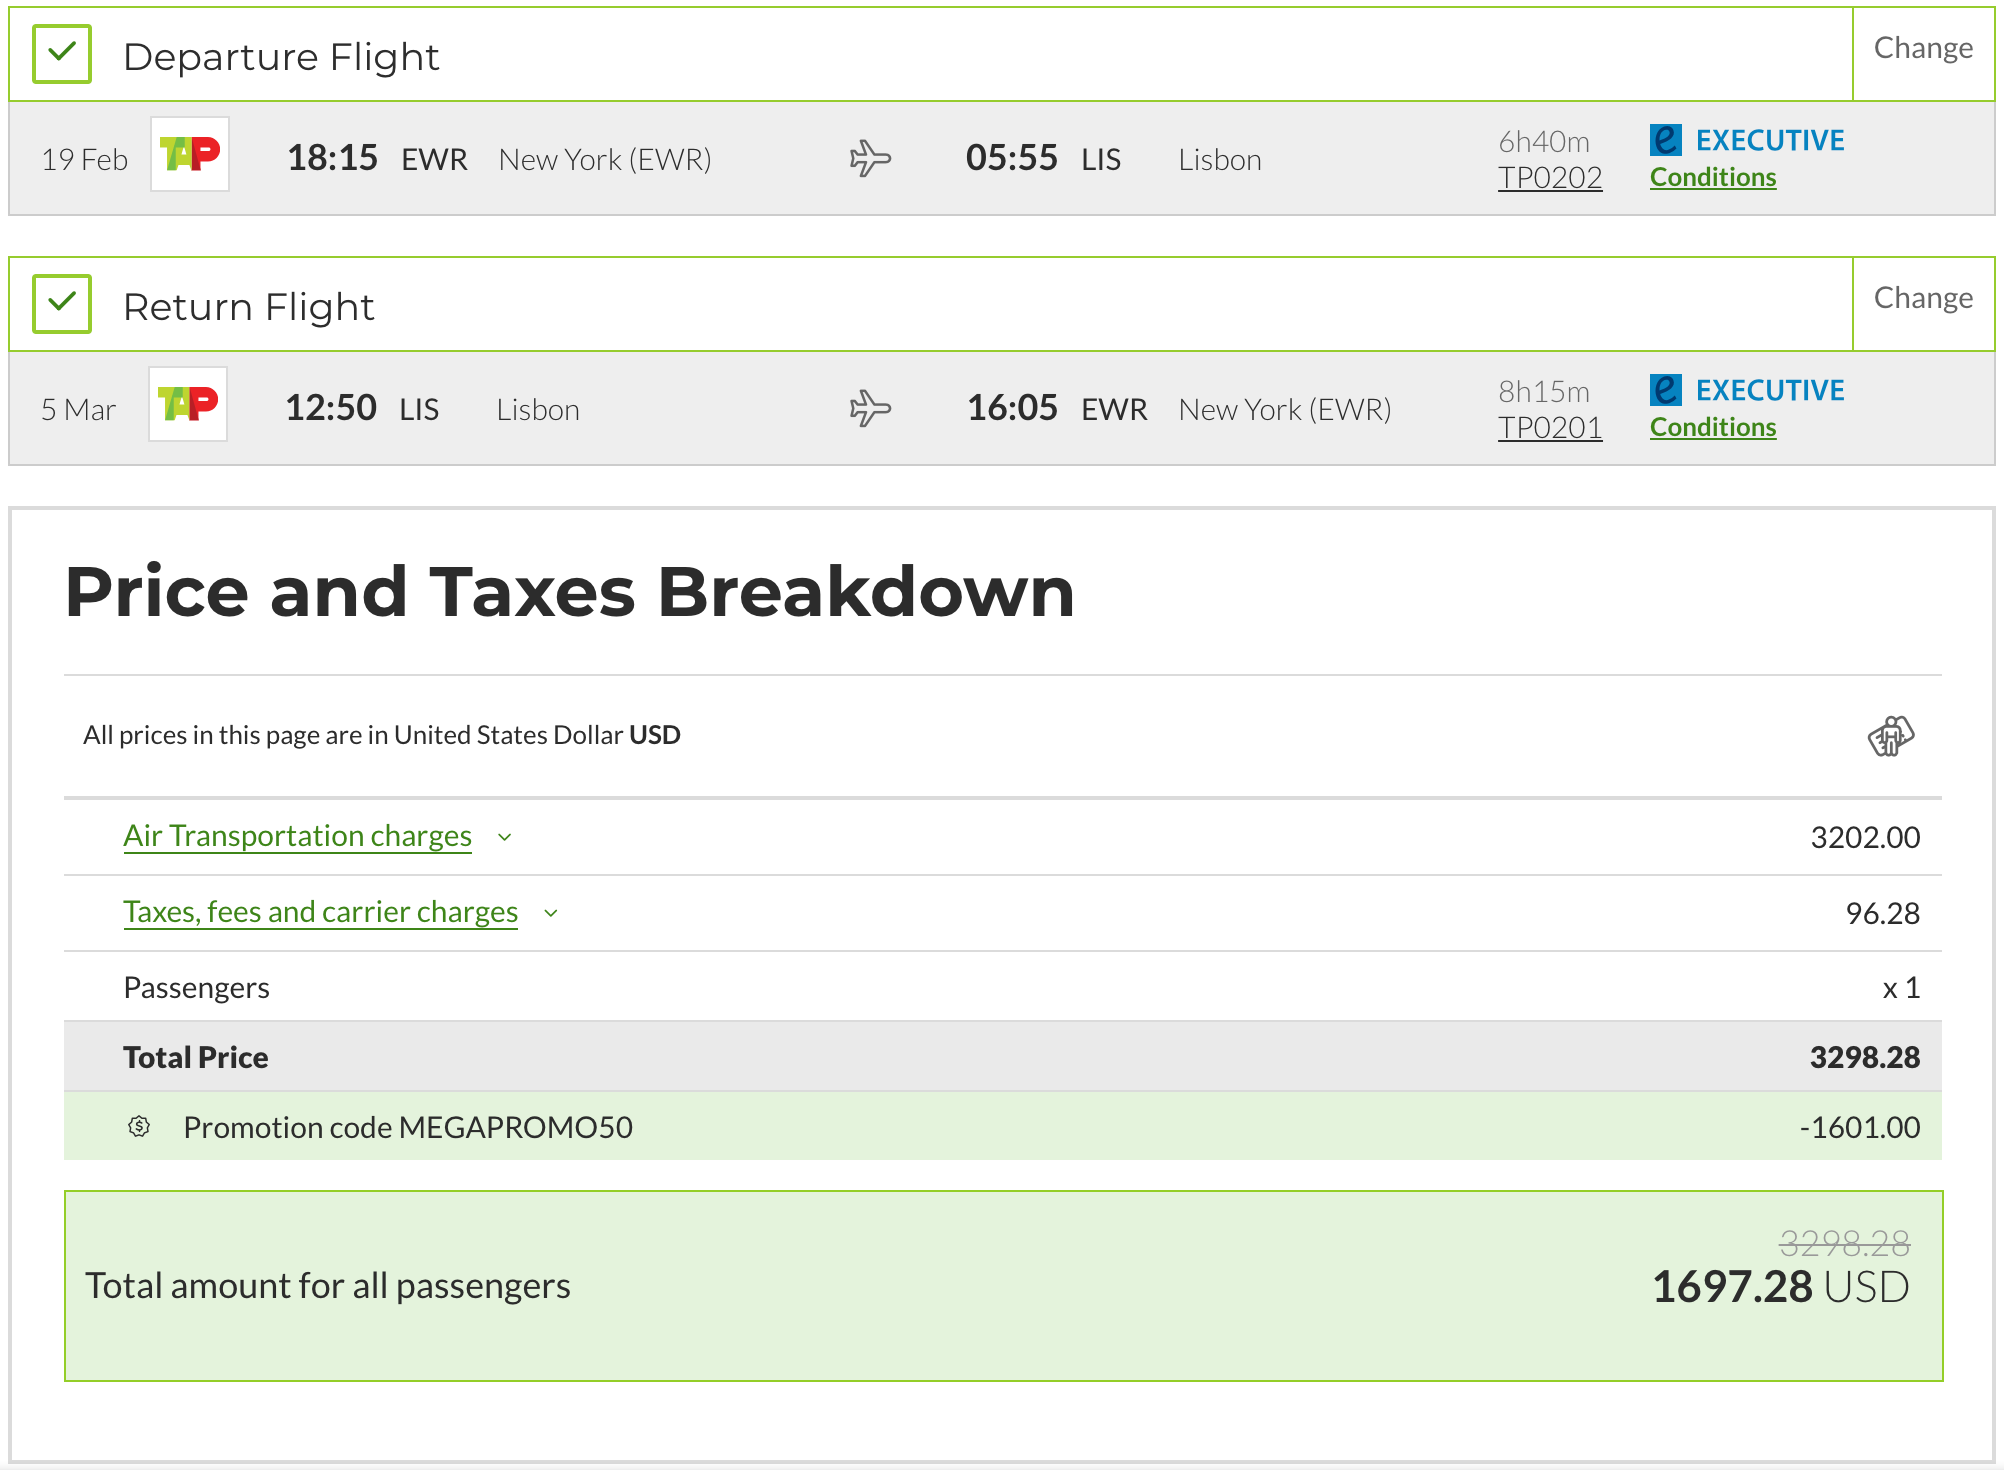Toggle the Return Flight checkbox
Viewport: 2004px width, 1470px height.
[x=62, y=304]
